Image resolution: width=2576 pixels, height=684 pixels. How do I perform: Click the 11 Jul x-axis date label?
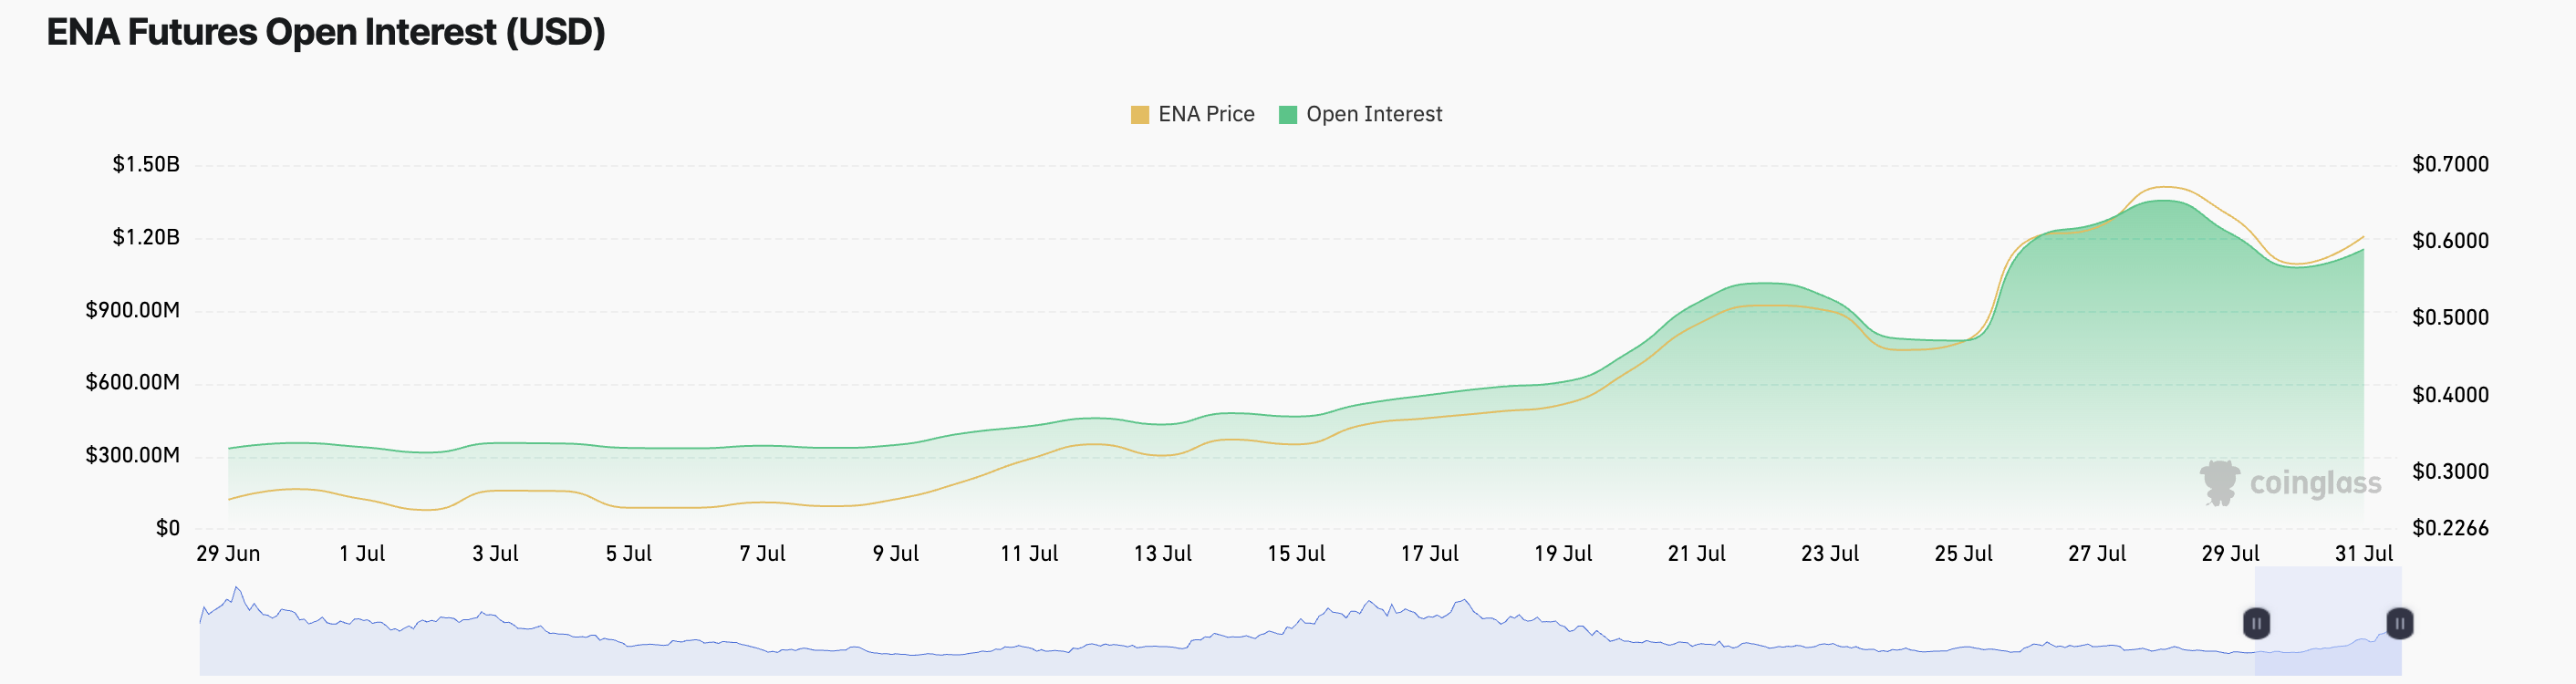(1029, 554)
